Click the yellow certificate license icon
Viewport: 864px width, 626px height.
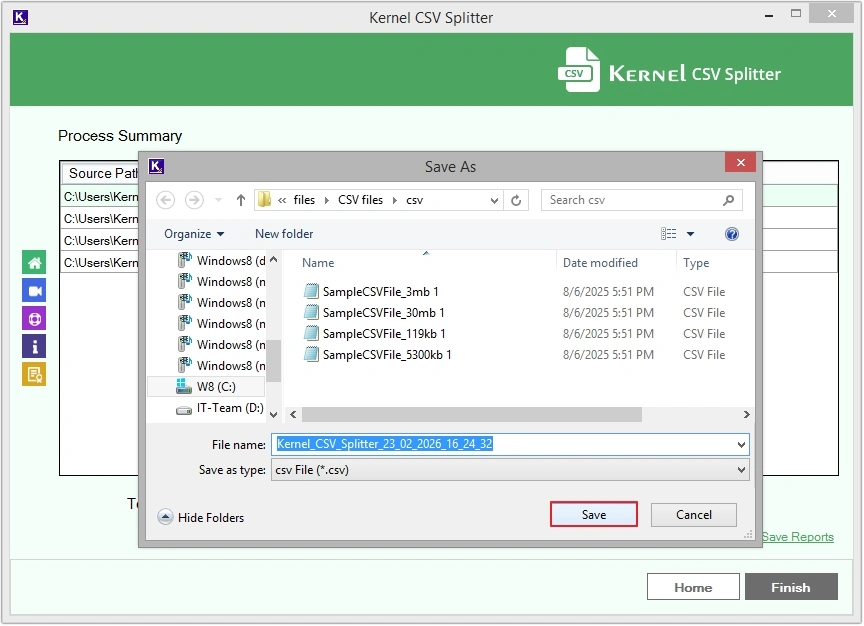pos(34,374)
